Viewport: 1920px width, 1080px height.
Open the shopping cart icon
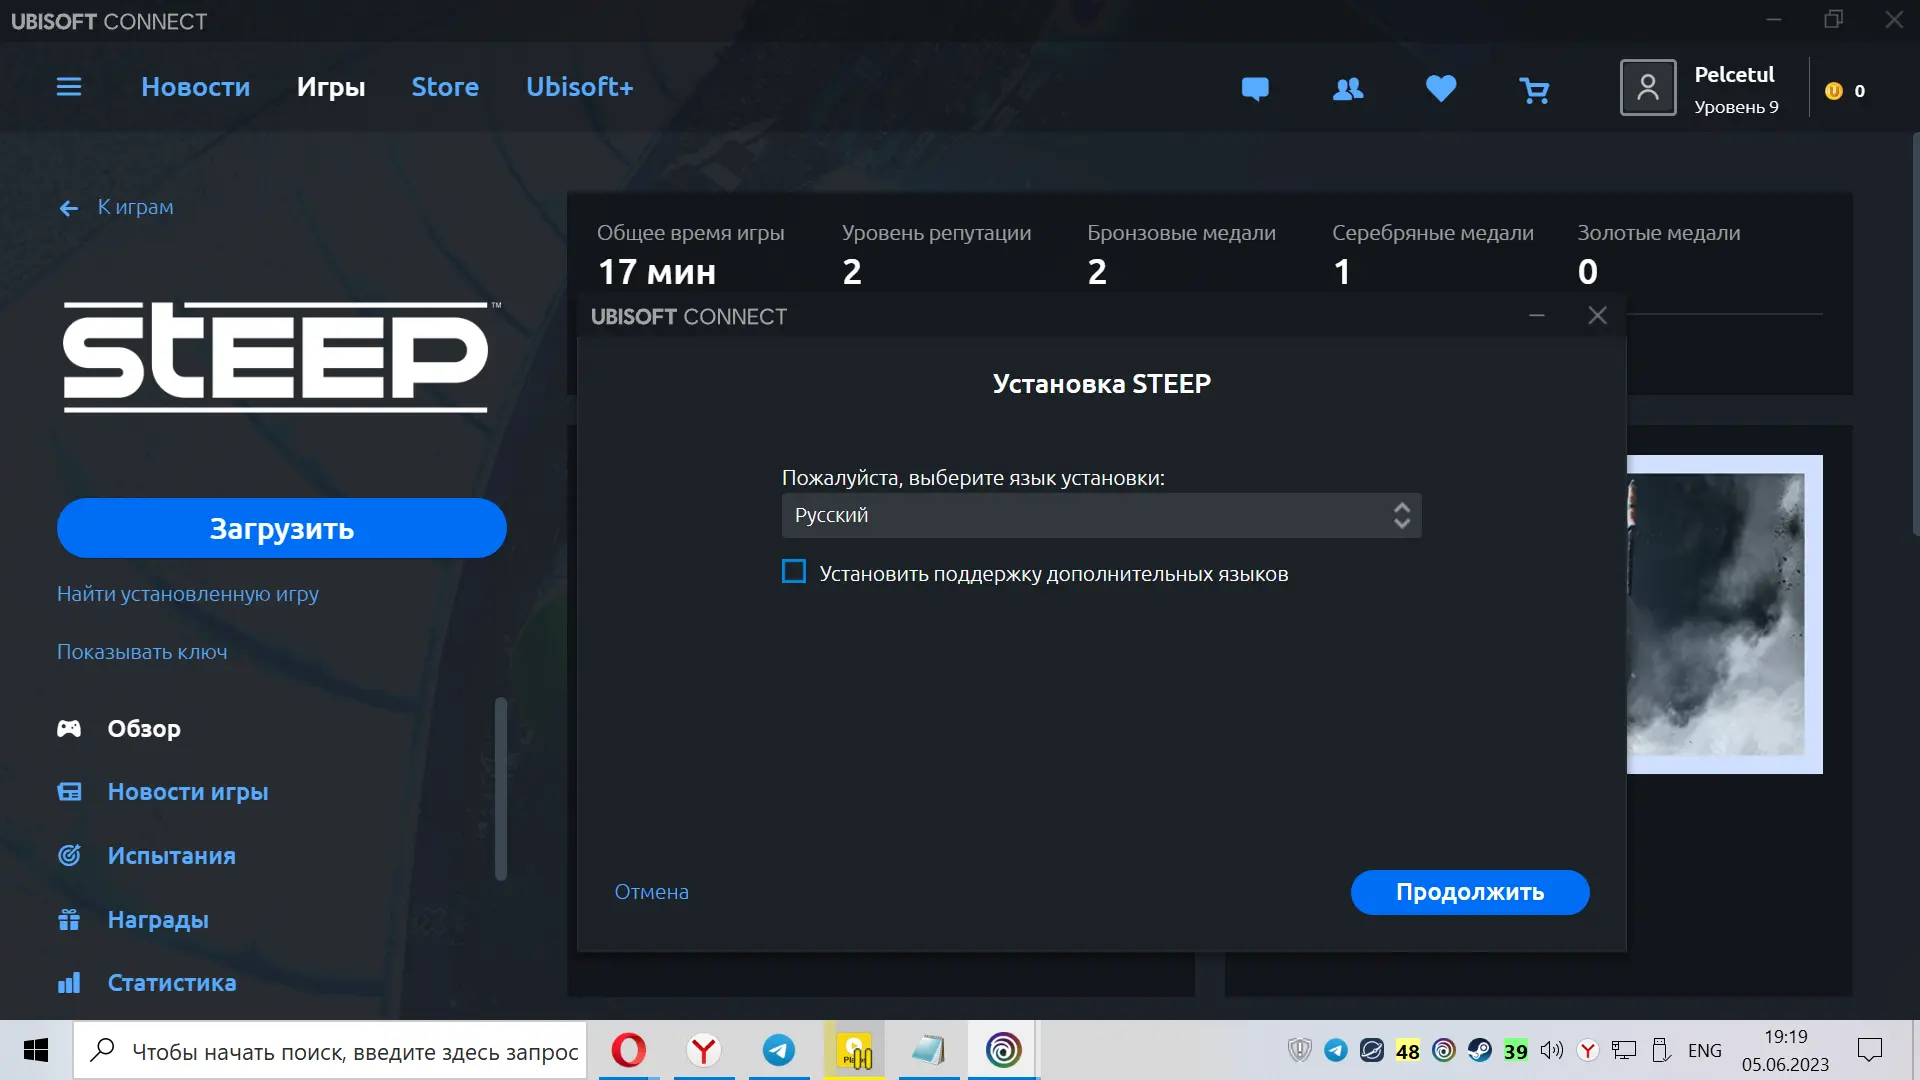pyautogui.click(x=1534, y=91)
